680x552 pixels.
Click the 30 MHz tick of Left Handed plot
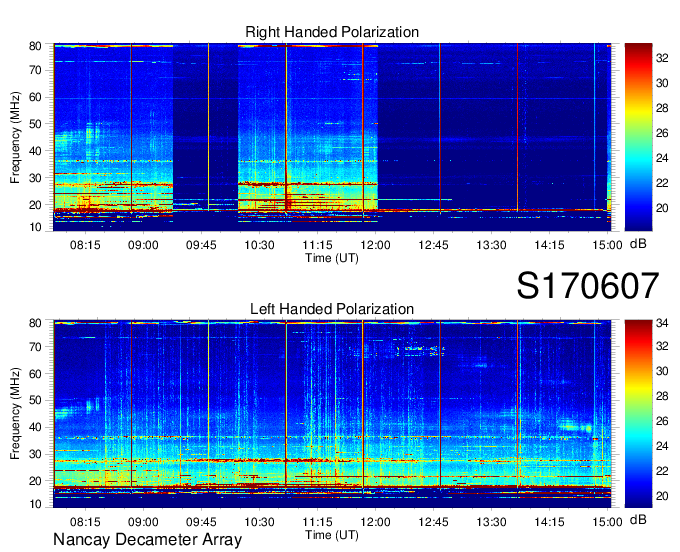tap(35, 454)
